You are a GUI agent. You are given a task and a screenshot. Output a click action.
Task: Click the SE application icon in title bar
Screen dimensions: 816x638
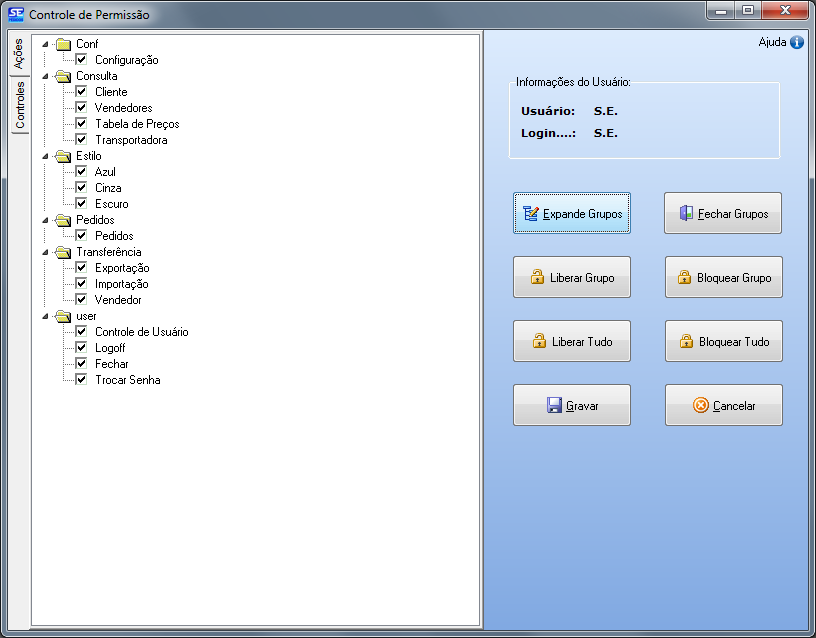pos(15,14)
